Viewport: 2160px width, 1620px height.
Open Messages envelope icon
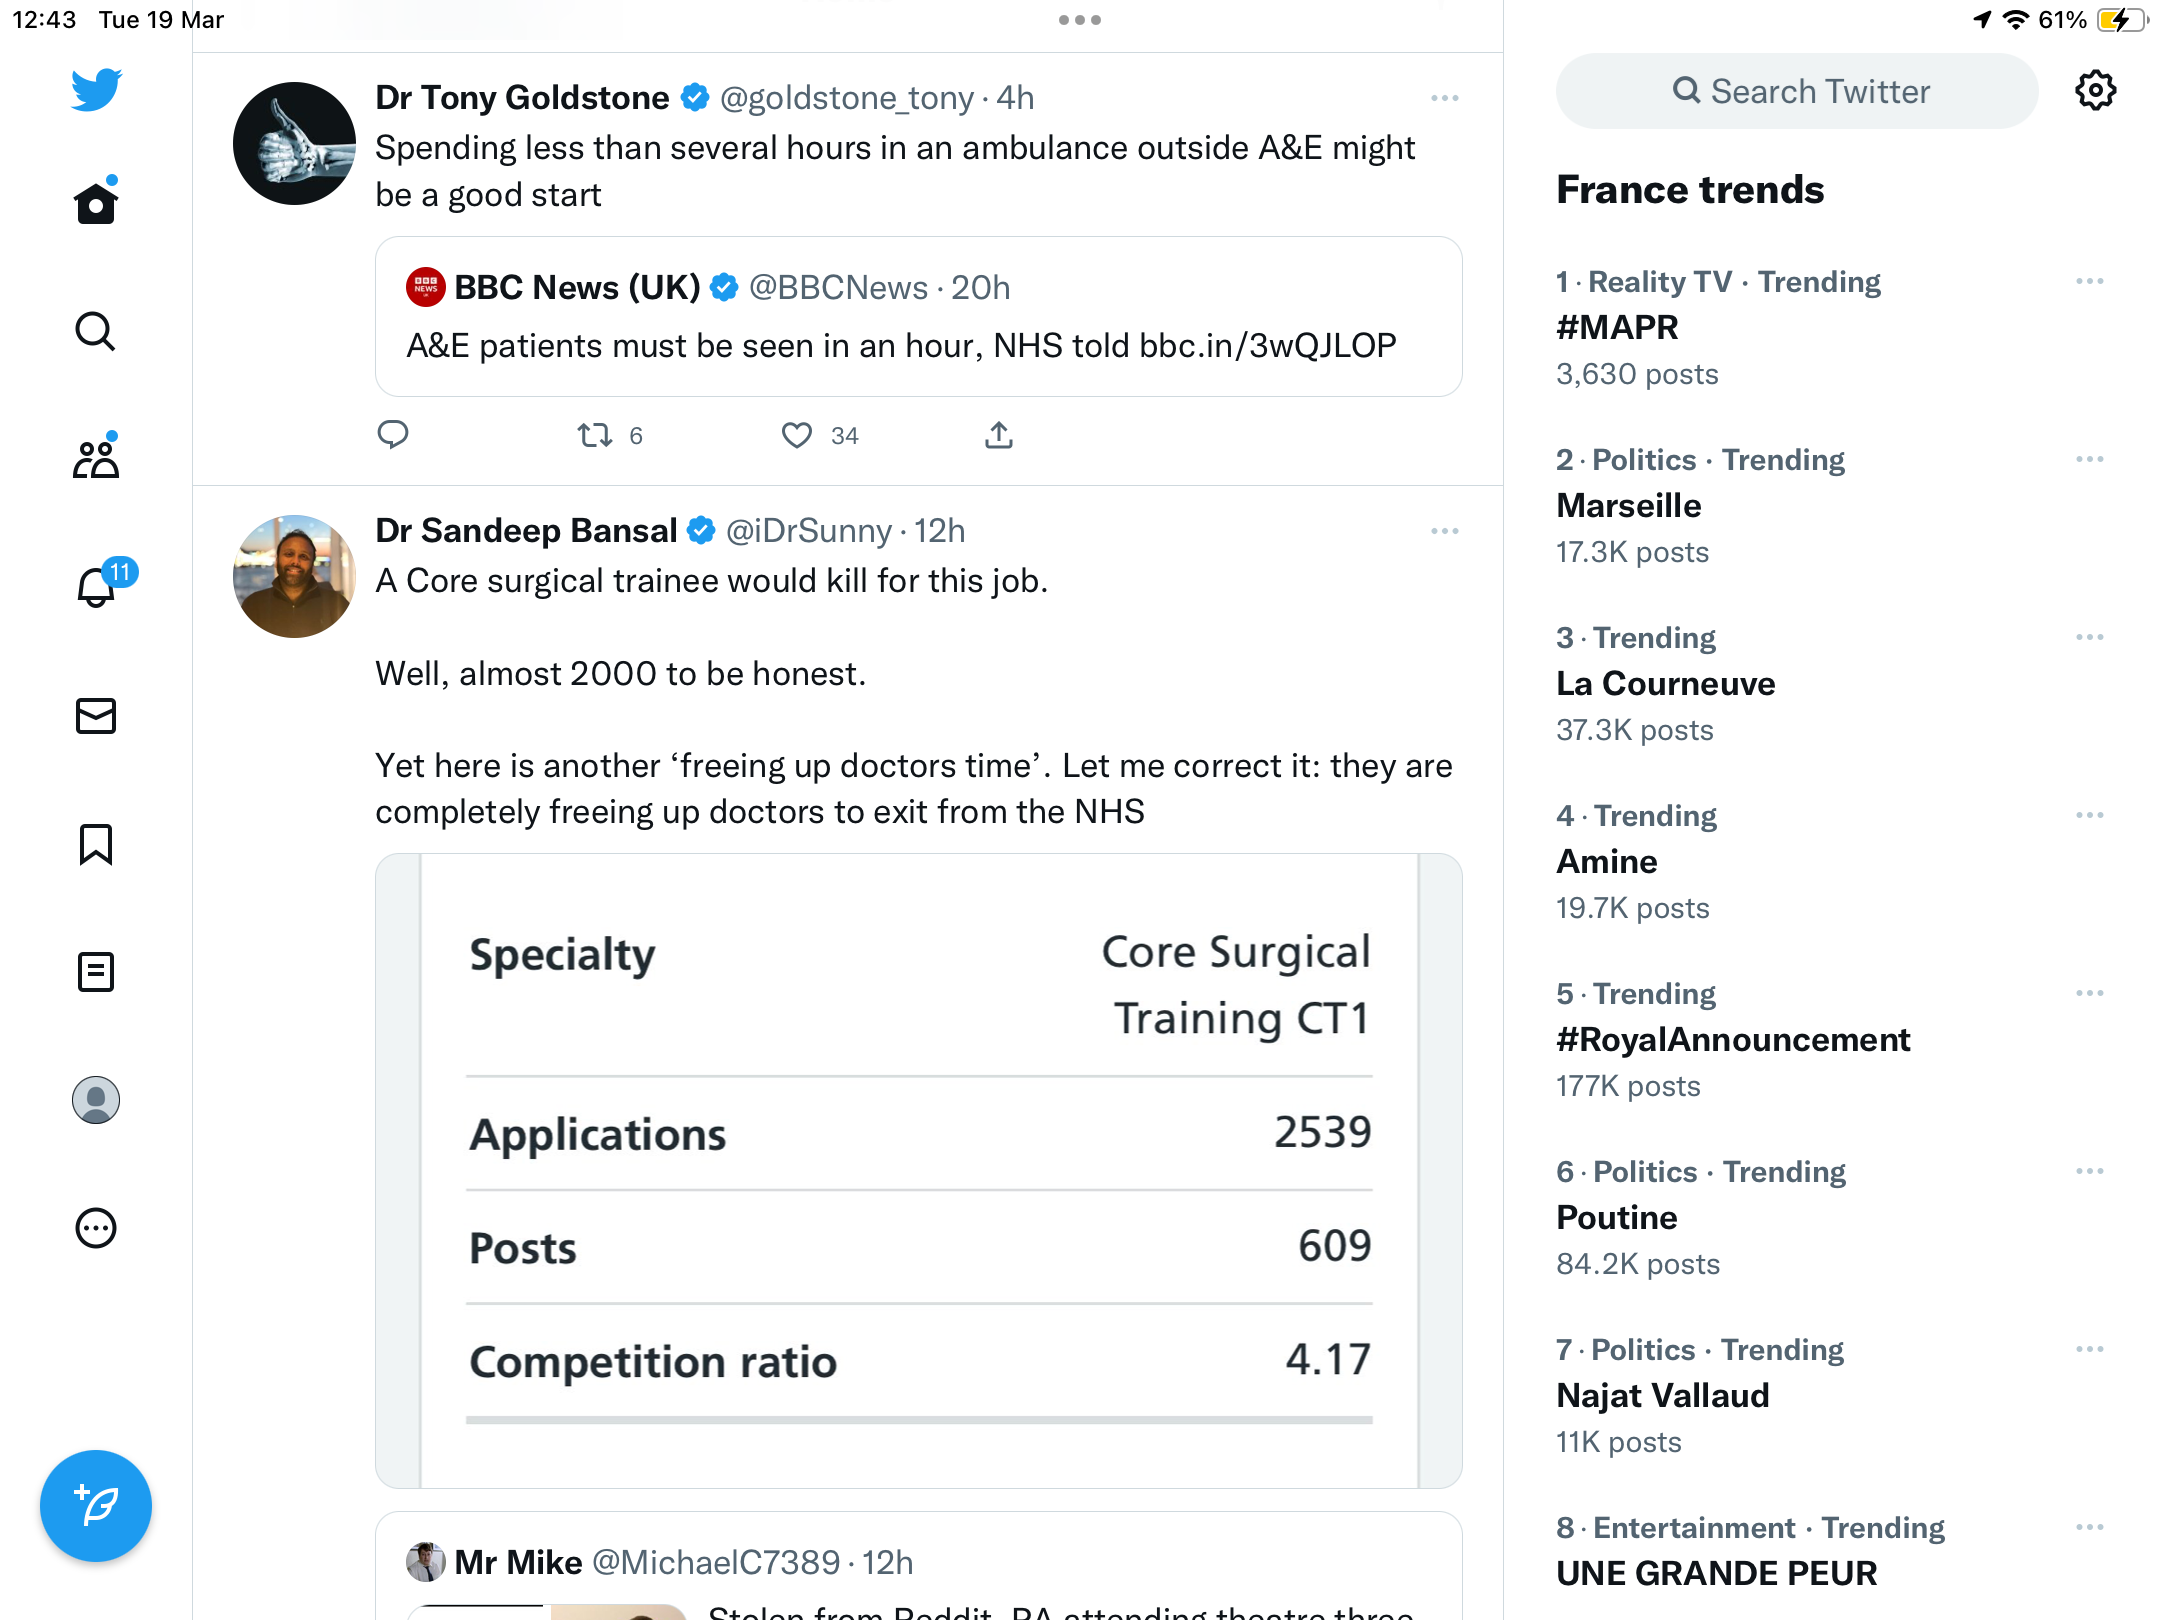tap(96, 716)
